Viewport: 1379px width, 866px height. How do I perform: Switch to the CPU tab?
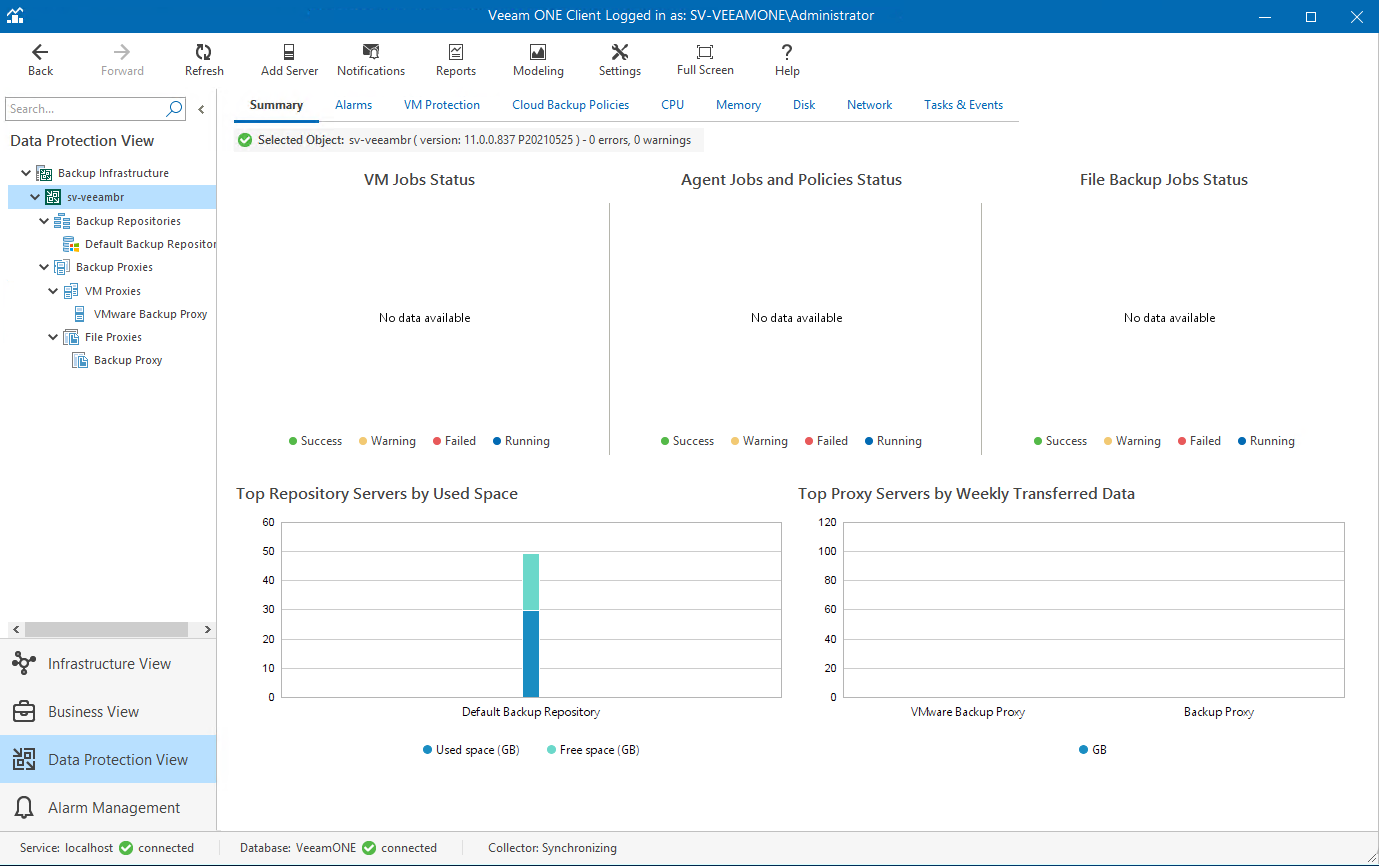[x=673, y=105]
